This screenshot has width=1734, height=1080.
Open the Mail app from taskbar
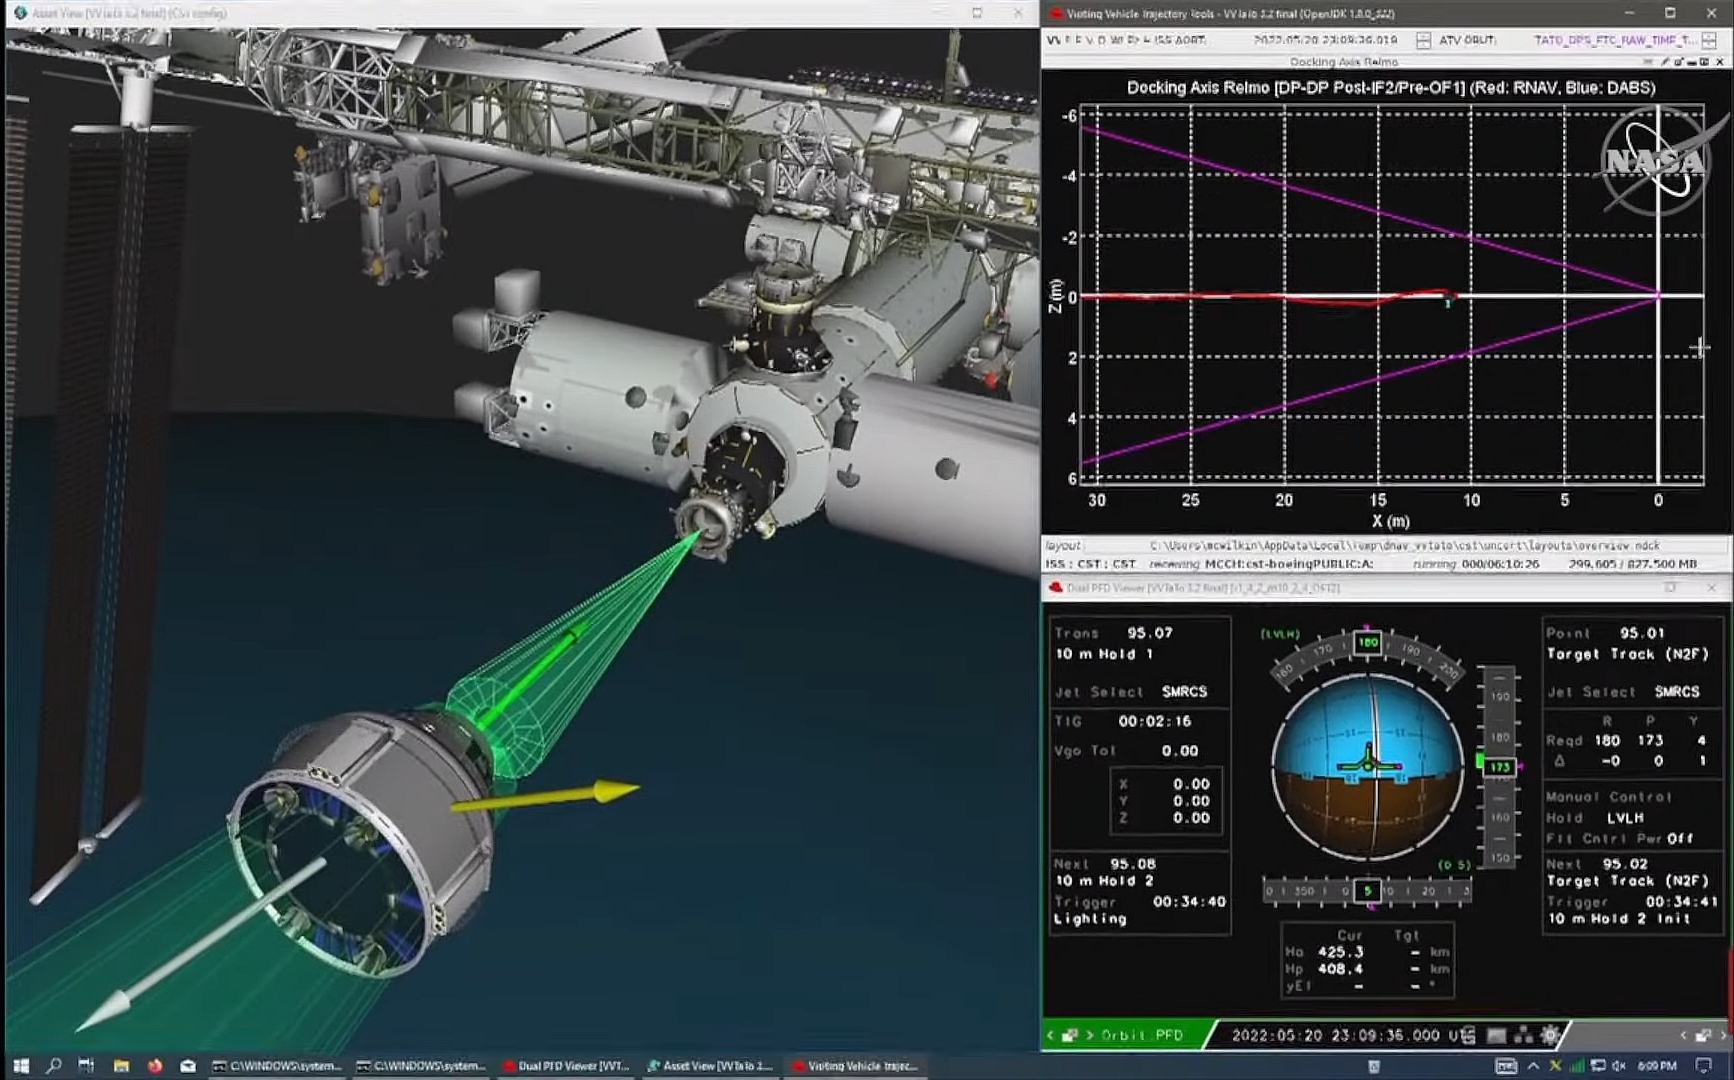click(188, 1066)
